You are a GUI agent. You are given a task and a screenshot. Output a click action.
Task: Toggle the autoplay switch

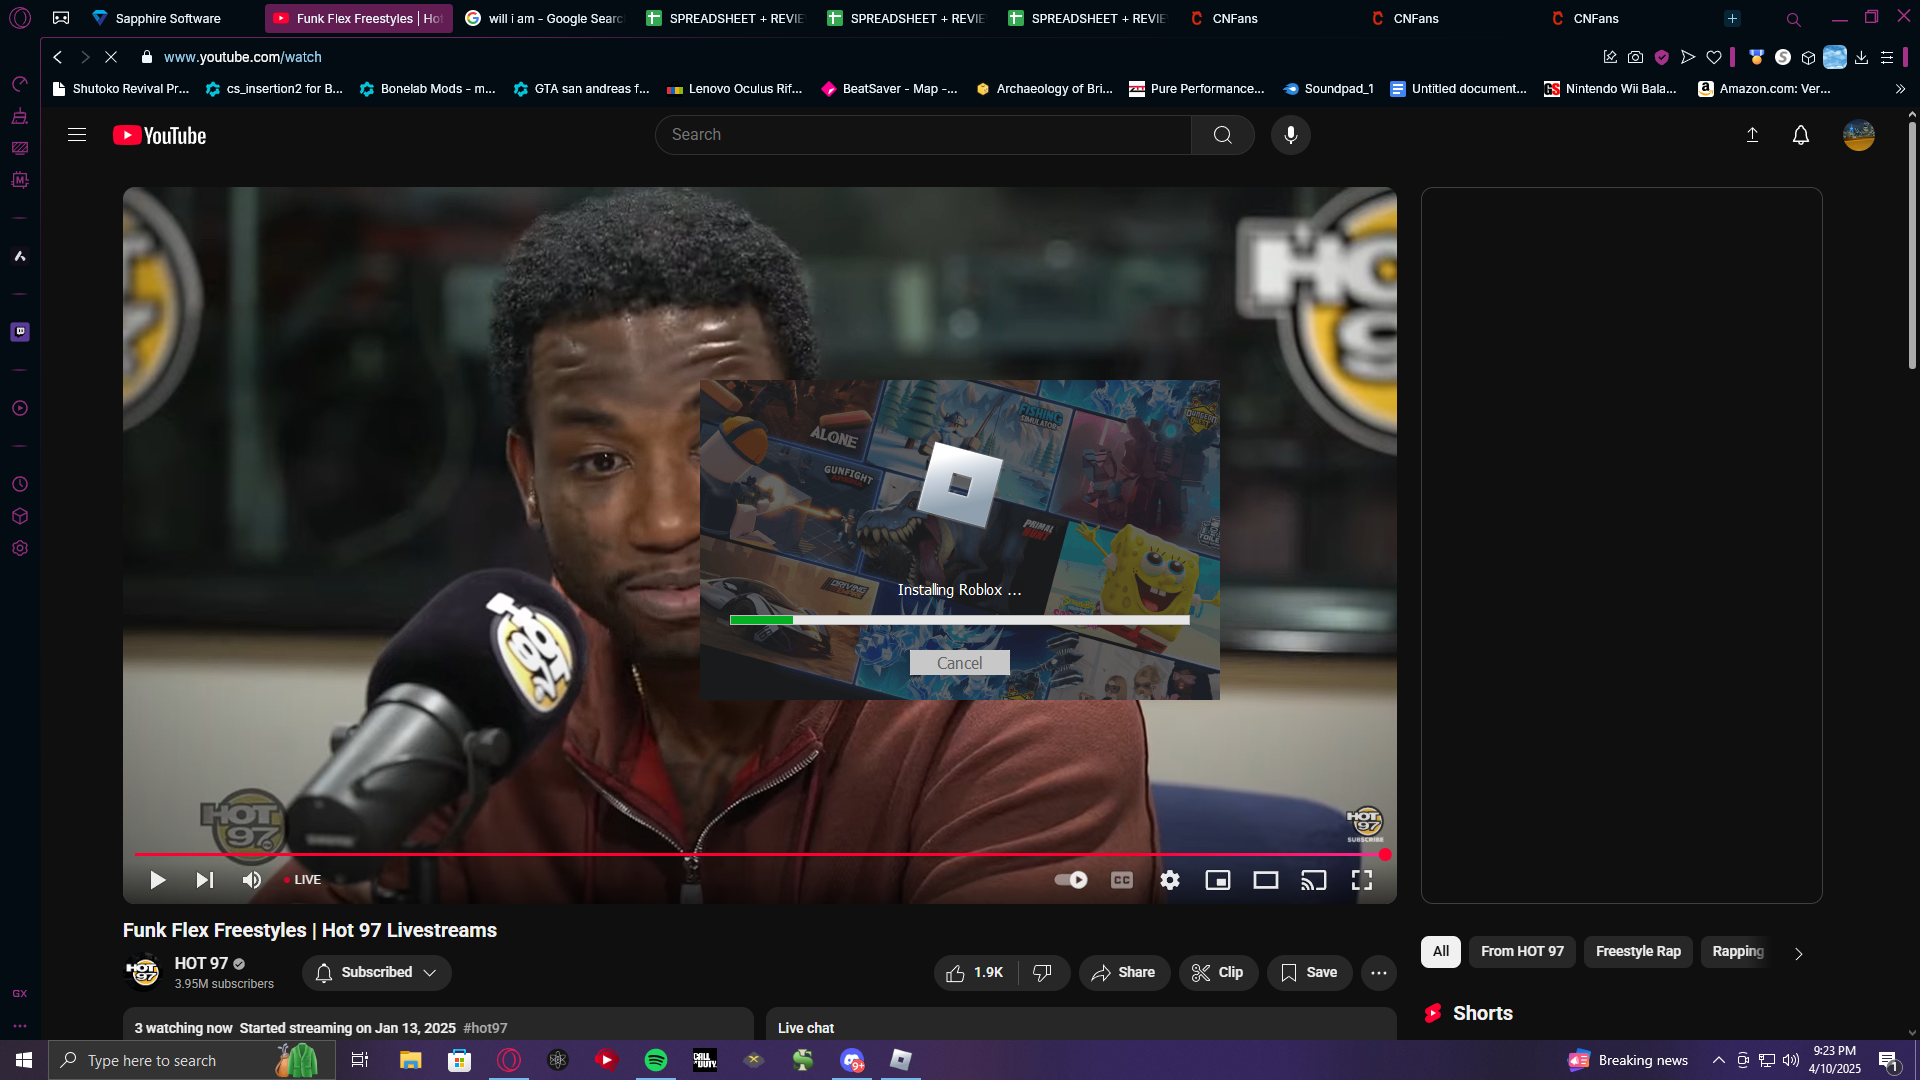(1071, 880)
